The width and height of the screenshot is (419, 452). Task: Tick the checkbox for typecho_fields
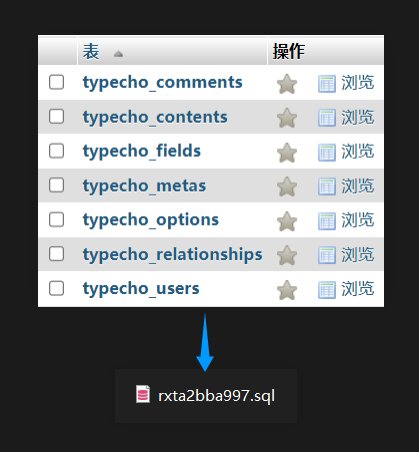click(x=56, y=151)
